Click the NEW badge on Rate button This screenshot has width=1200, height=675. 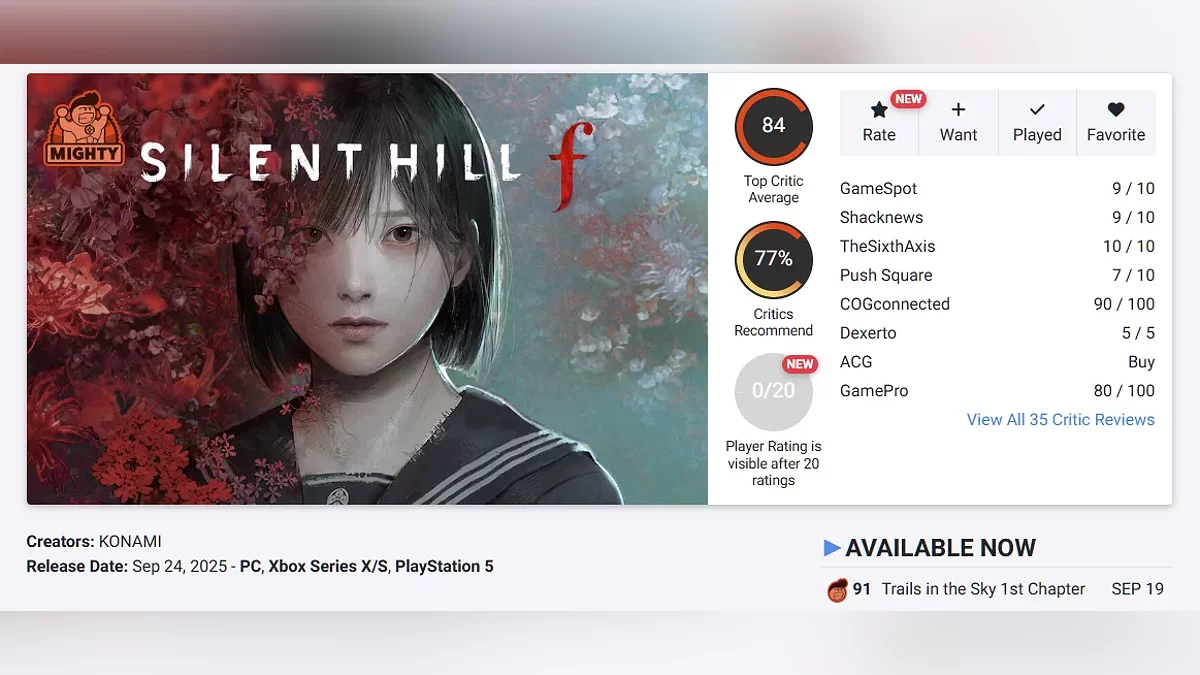[908, 99]
